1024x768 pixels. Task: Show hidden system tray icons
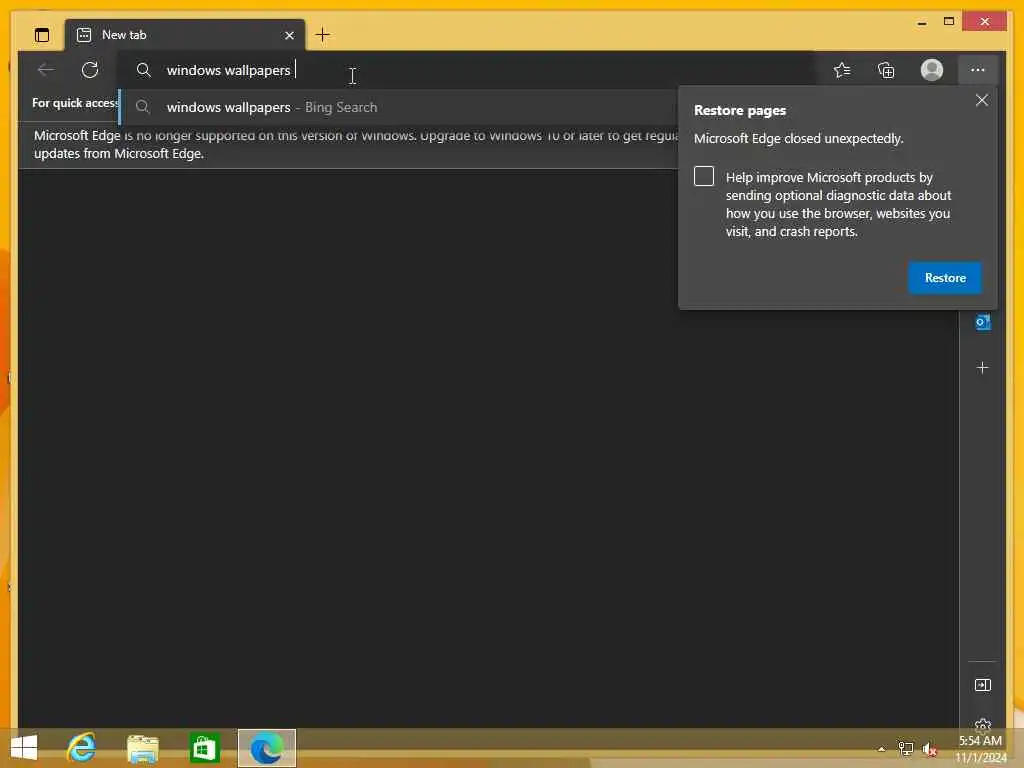[x=881, y=749]
